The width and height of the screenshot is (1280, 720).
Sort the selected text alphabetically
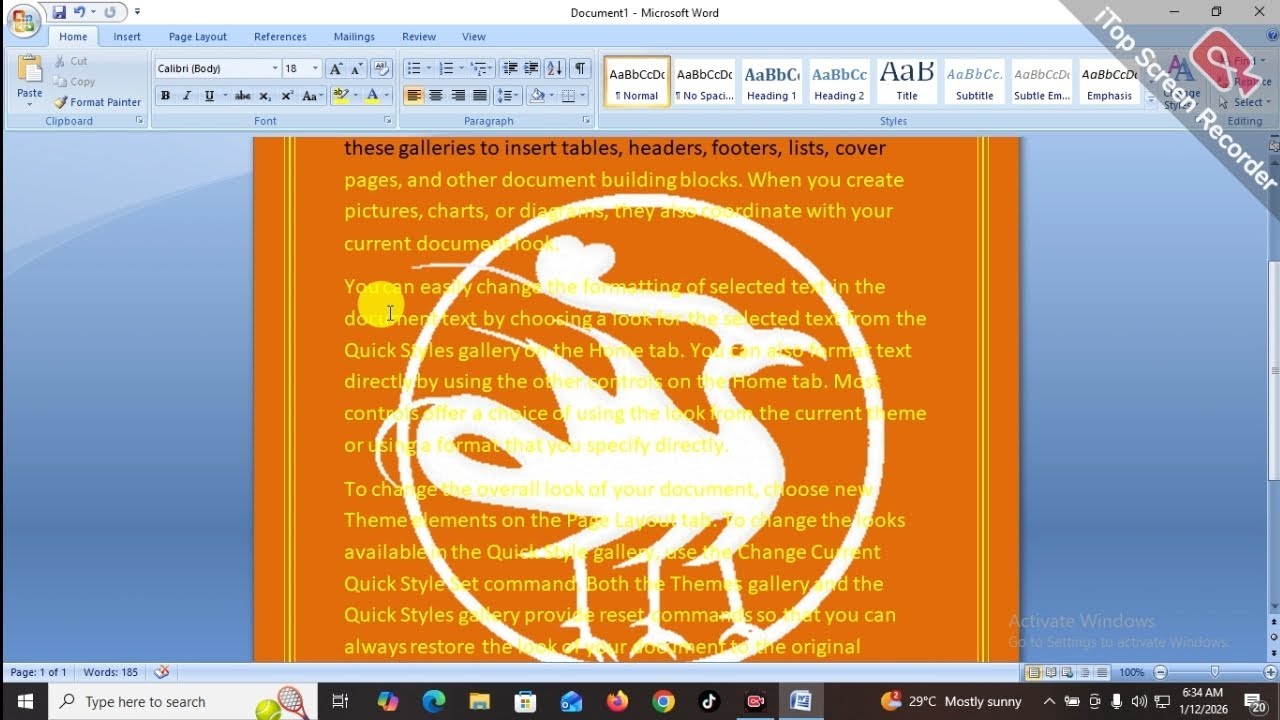point(555,69)
